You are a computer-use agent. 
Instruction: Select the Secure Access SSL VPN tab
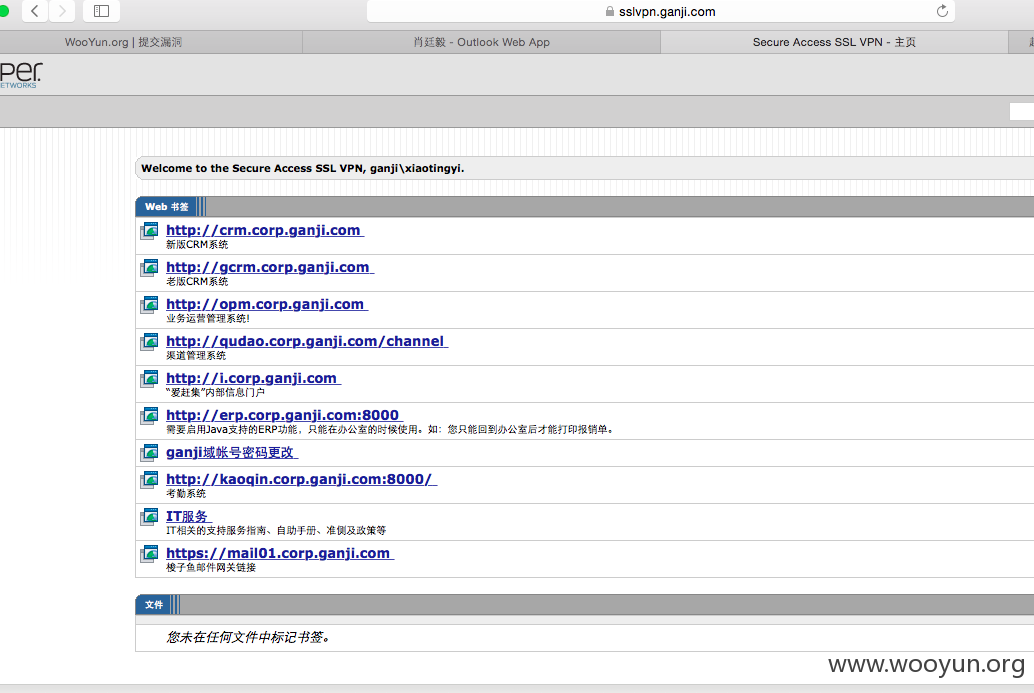click(x=834, y=42)
